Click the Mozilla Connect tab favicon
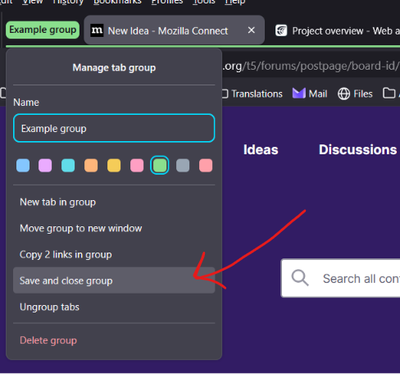The height and width of the screenshot is (374, 400). [97, 31]
